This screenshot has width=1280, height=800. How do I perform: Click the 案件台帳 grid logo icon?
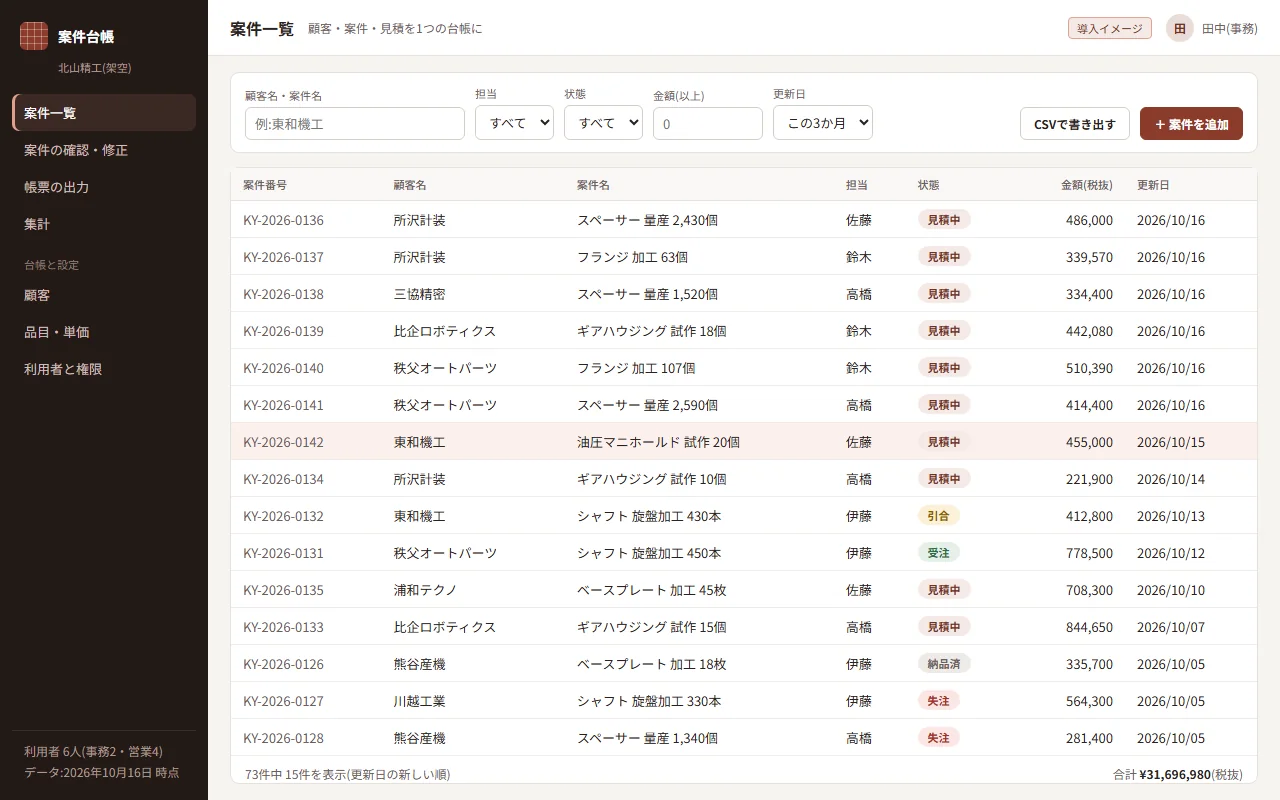(x=34, y=36)
